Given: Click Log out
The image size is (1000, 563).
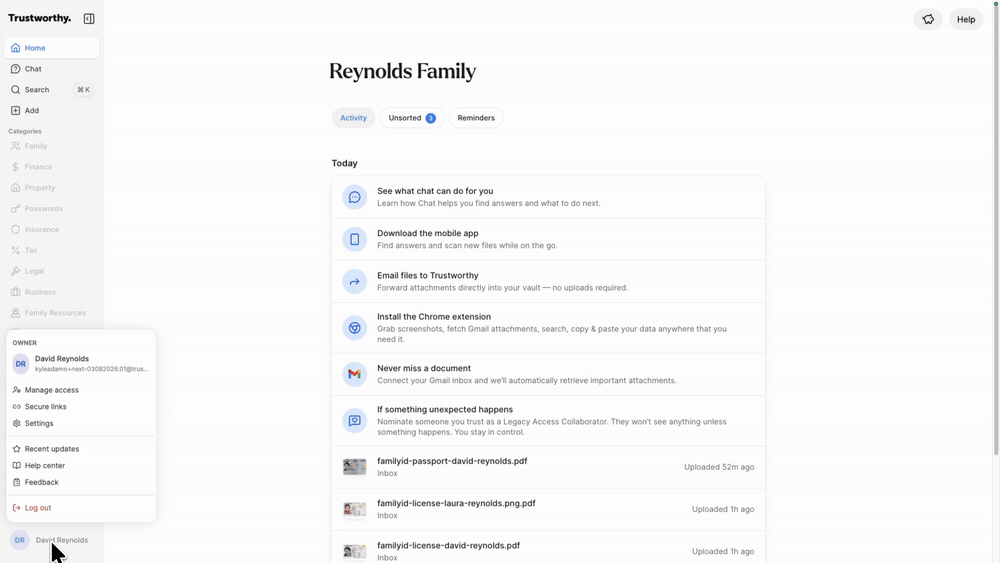Looking at the screenshot, I should tap(38, 508).
